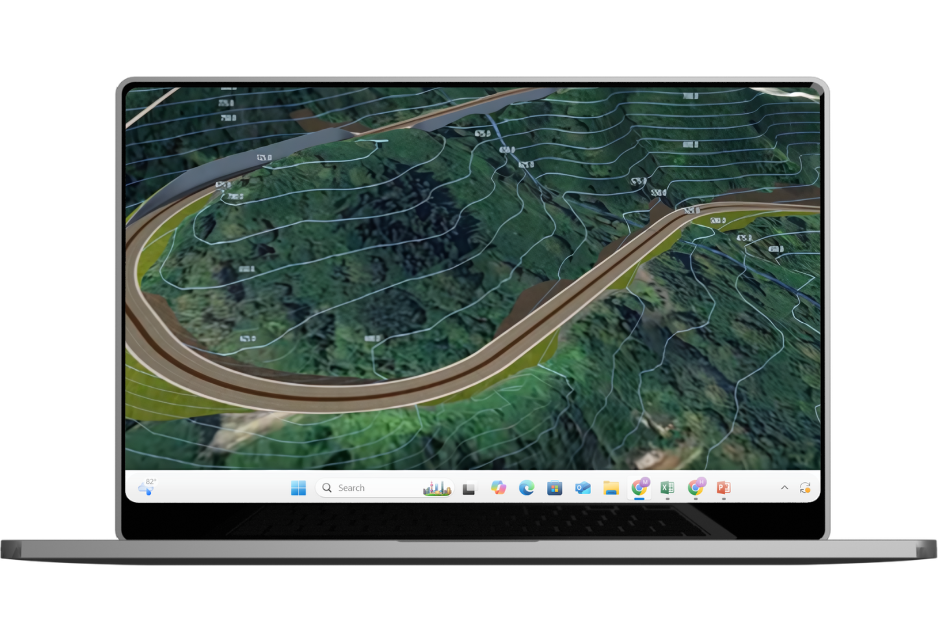Open the Windows Start menu
Image resolution: width=938 pixels, height=642 pixels.
[298, 488]
